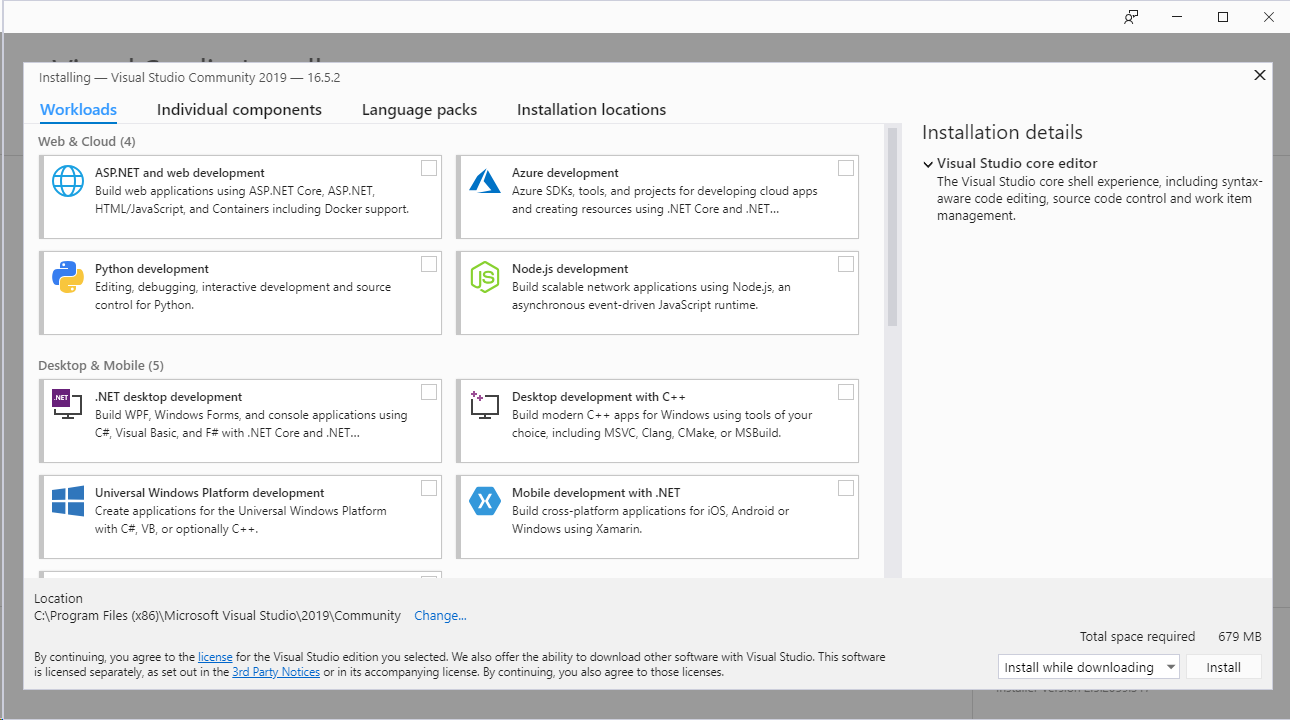Click the Universal Windows Platform logo icon

coord(68,501)
